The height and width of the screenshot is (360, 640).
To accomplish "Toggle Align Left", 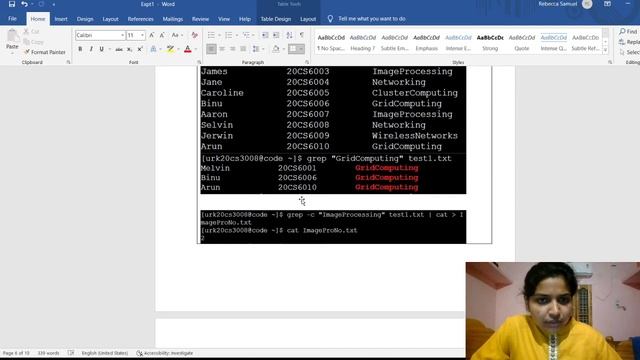I will (211, 49).
